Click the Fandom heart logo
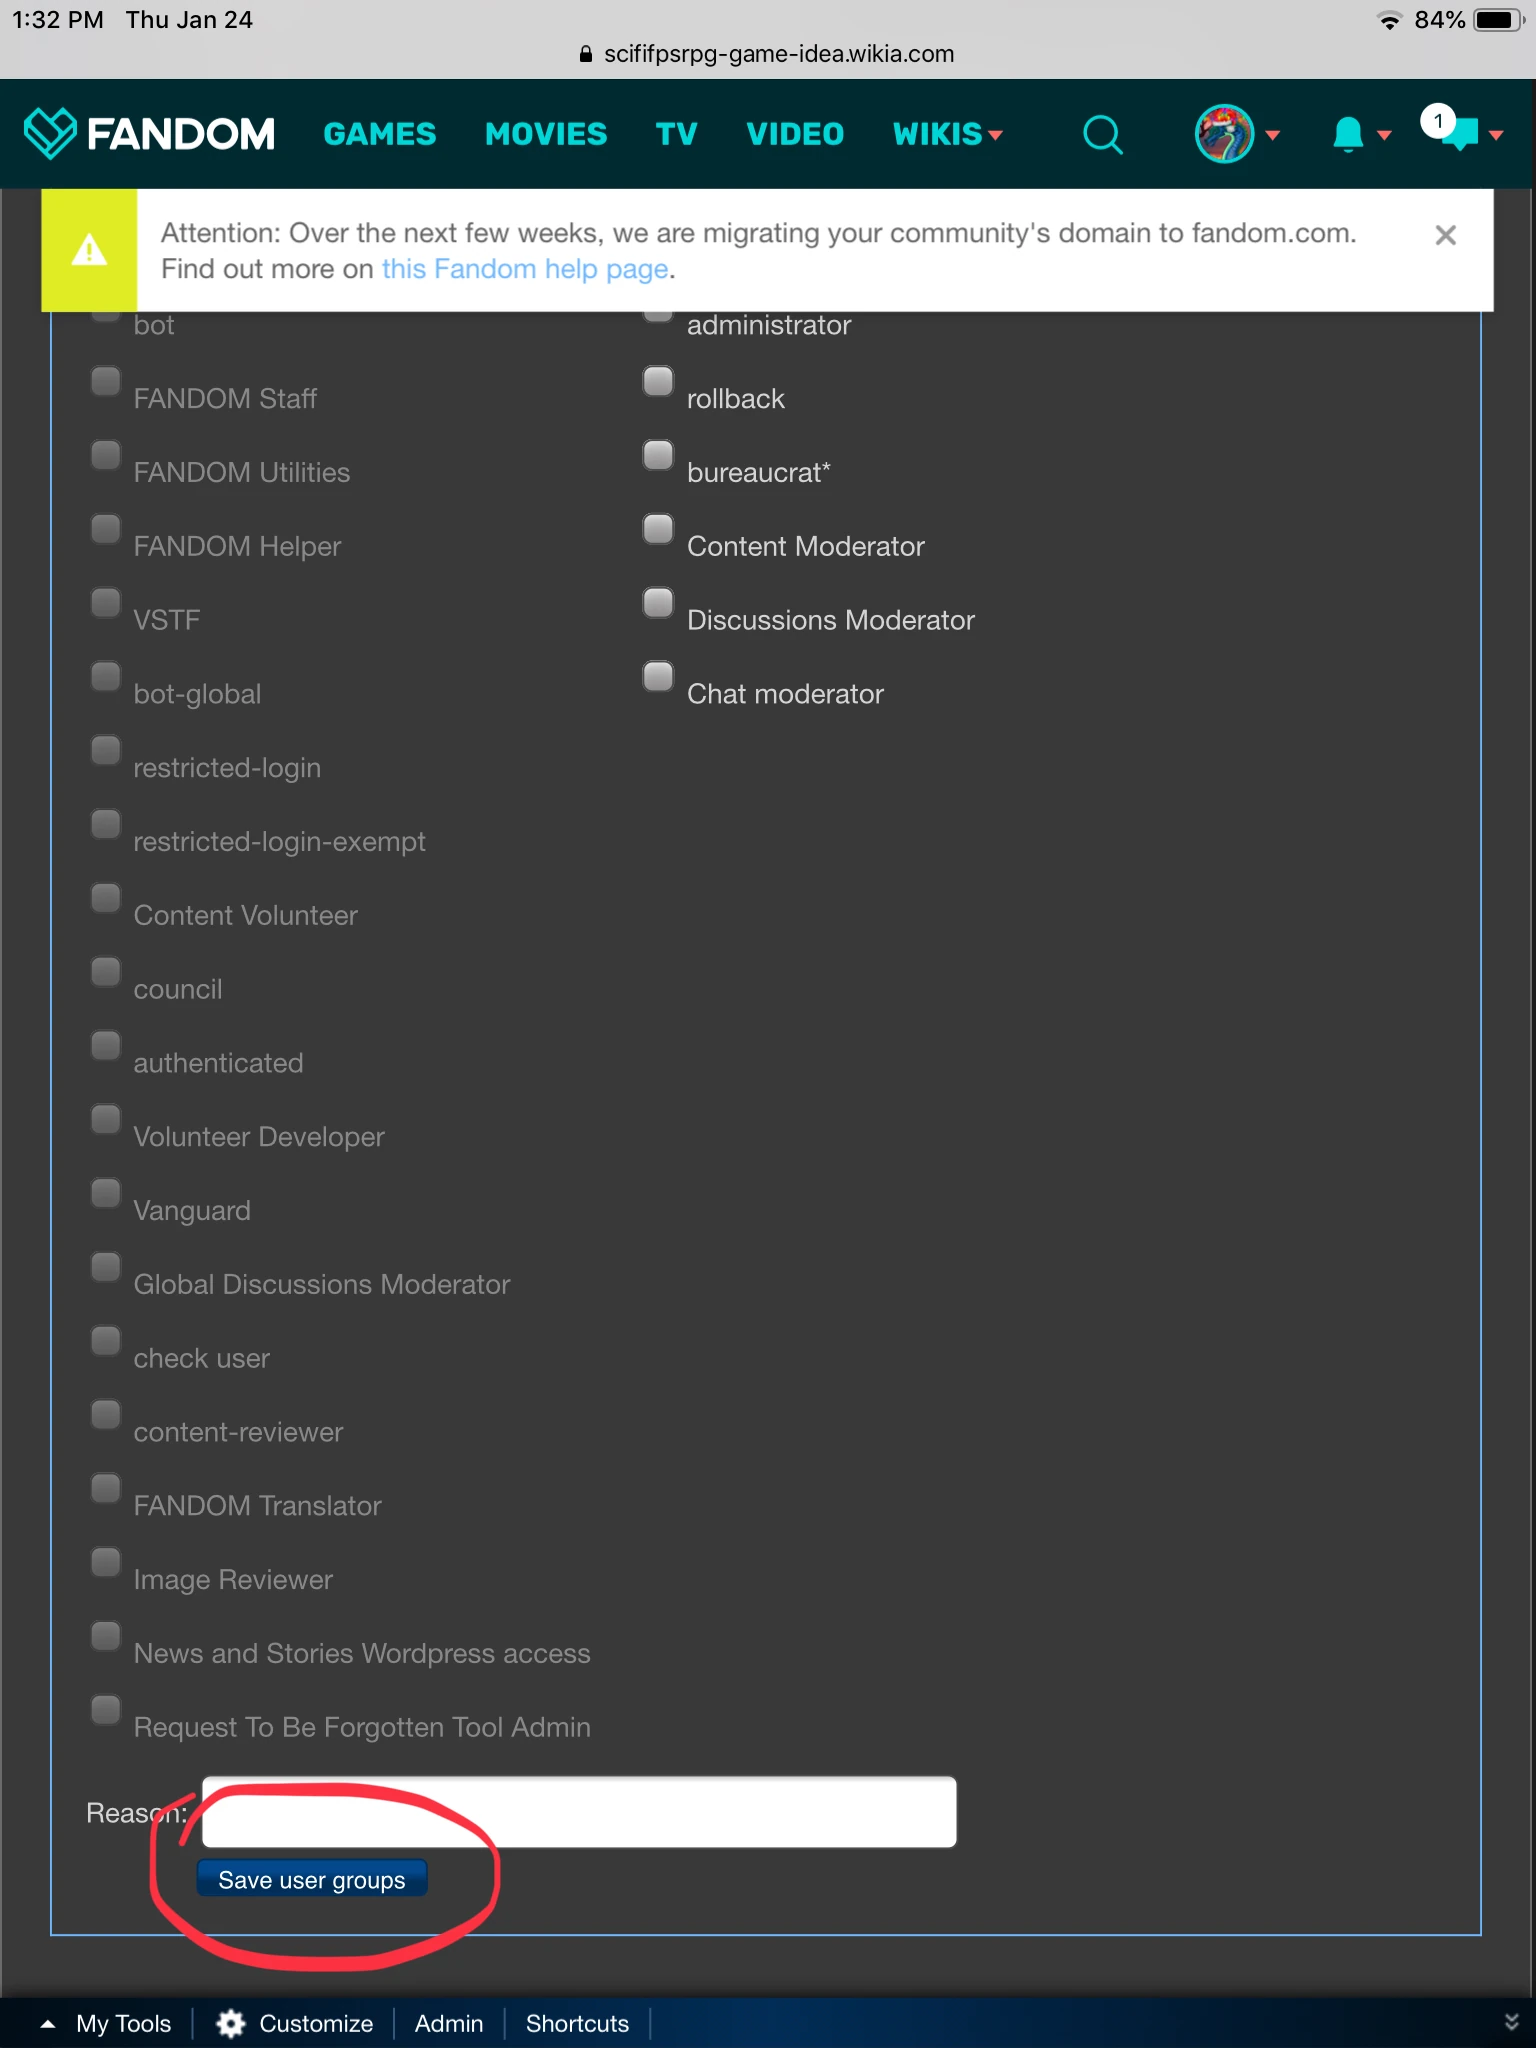 (x=49, y=133)
